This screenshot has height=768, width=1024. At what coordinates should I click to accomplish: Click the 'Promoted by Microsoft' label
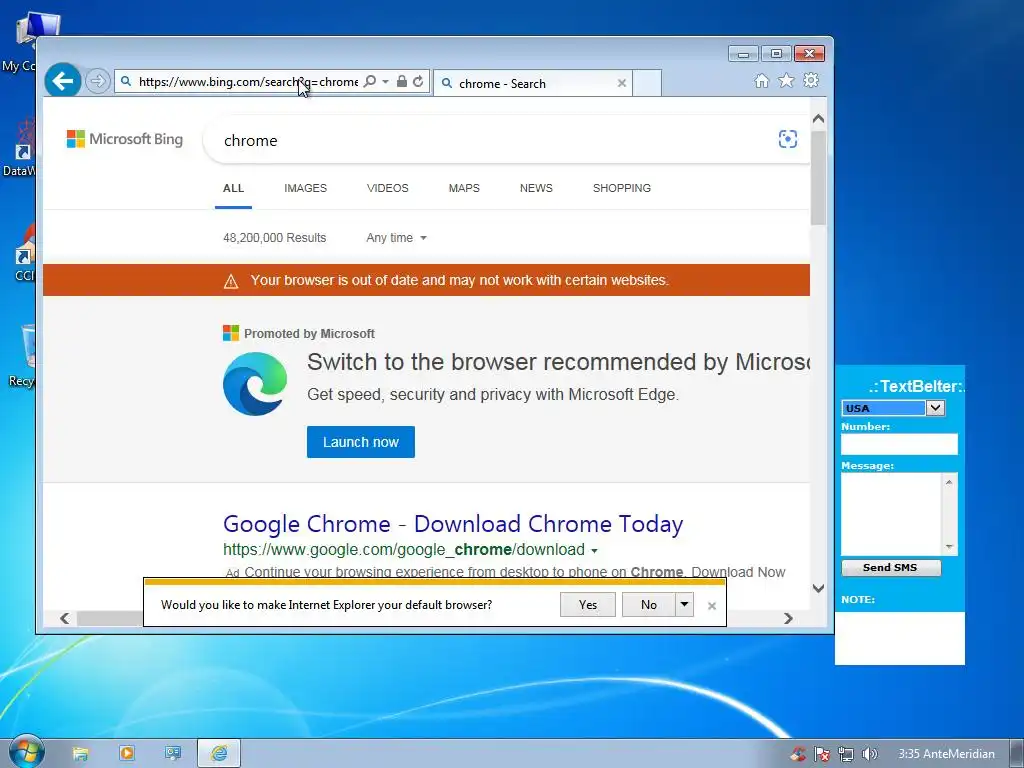coord(310,334)
